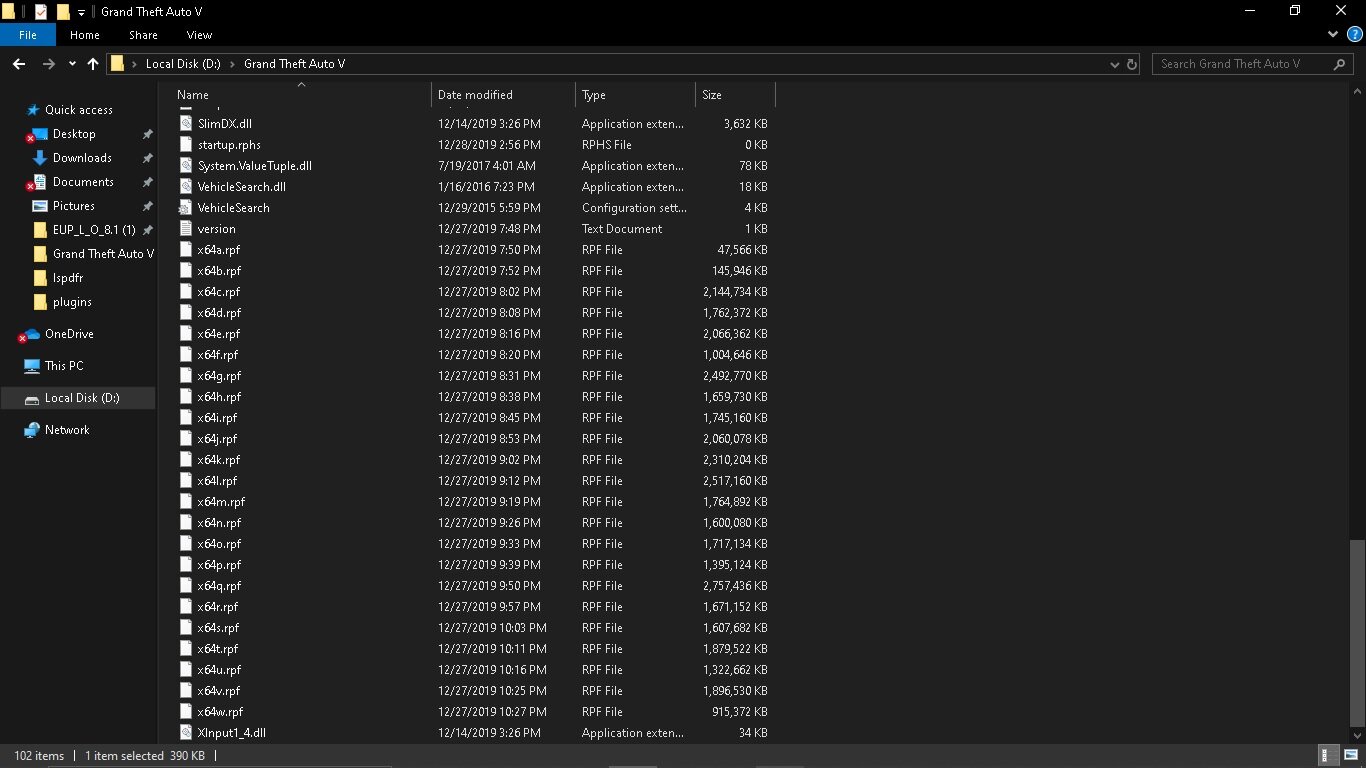The width and height of the screenshot is (1366, 768).
Task: Open Network in the navigation pane
Action: (67, 430)
